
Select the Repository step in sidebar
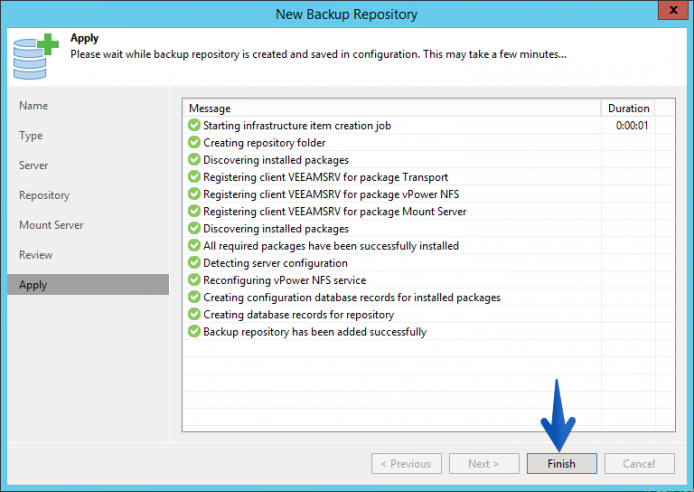(x=44, y=195)
